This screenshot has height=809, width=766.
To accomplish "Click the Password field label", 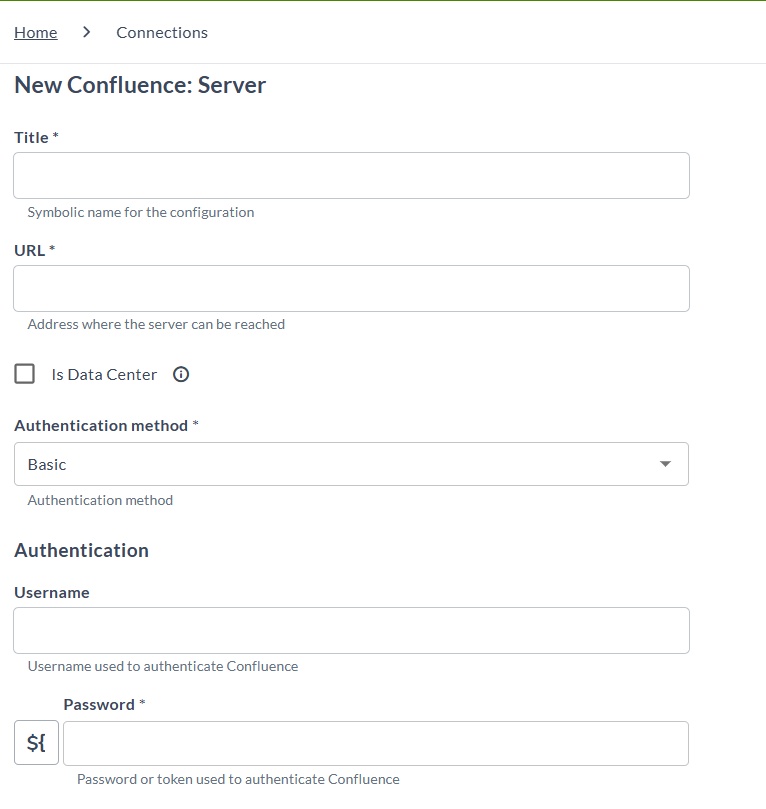I will coord(99,704).
